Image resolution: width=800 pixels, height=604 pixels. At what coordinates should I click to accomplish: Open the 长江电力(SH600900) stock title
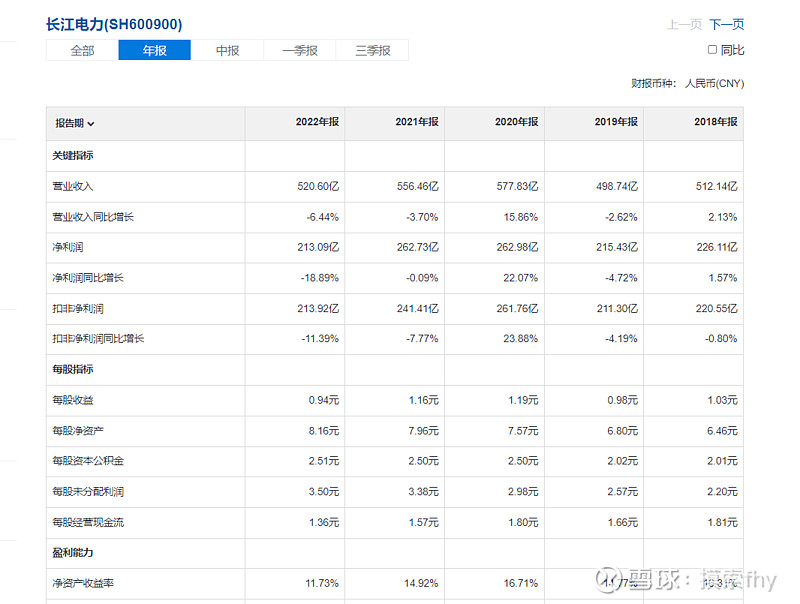[x=114, y=24]
